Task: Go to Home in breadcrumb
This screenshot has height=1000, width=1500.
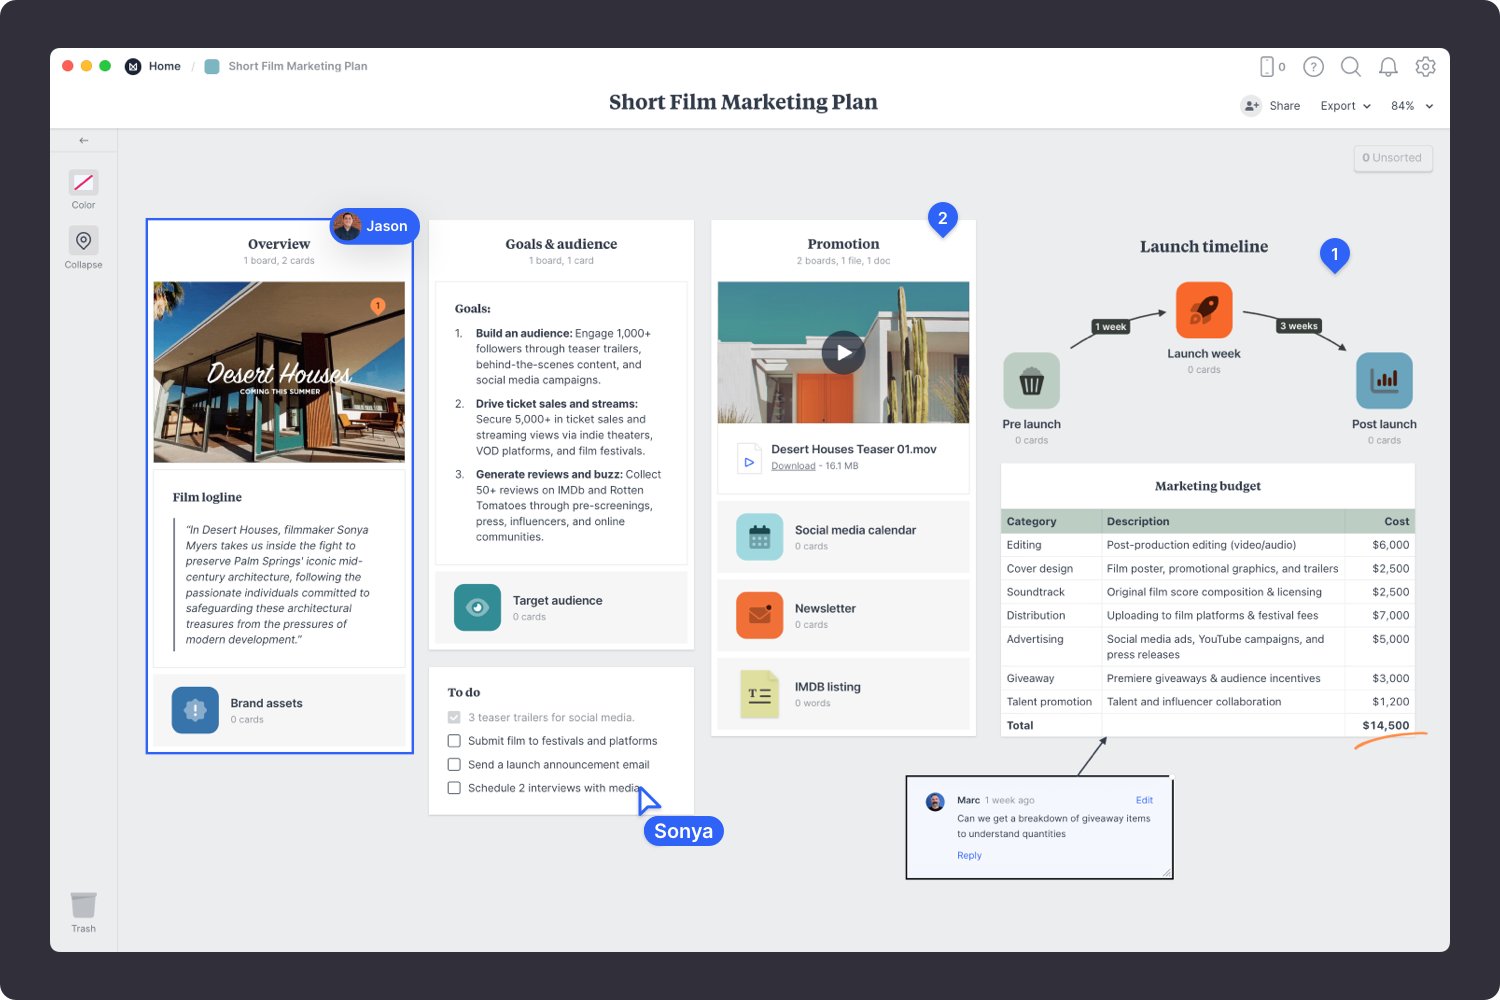Action: (164, 67)
